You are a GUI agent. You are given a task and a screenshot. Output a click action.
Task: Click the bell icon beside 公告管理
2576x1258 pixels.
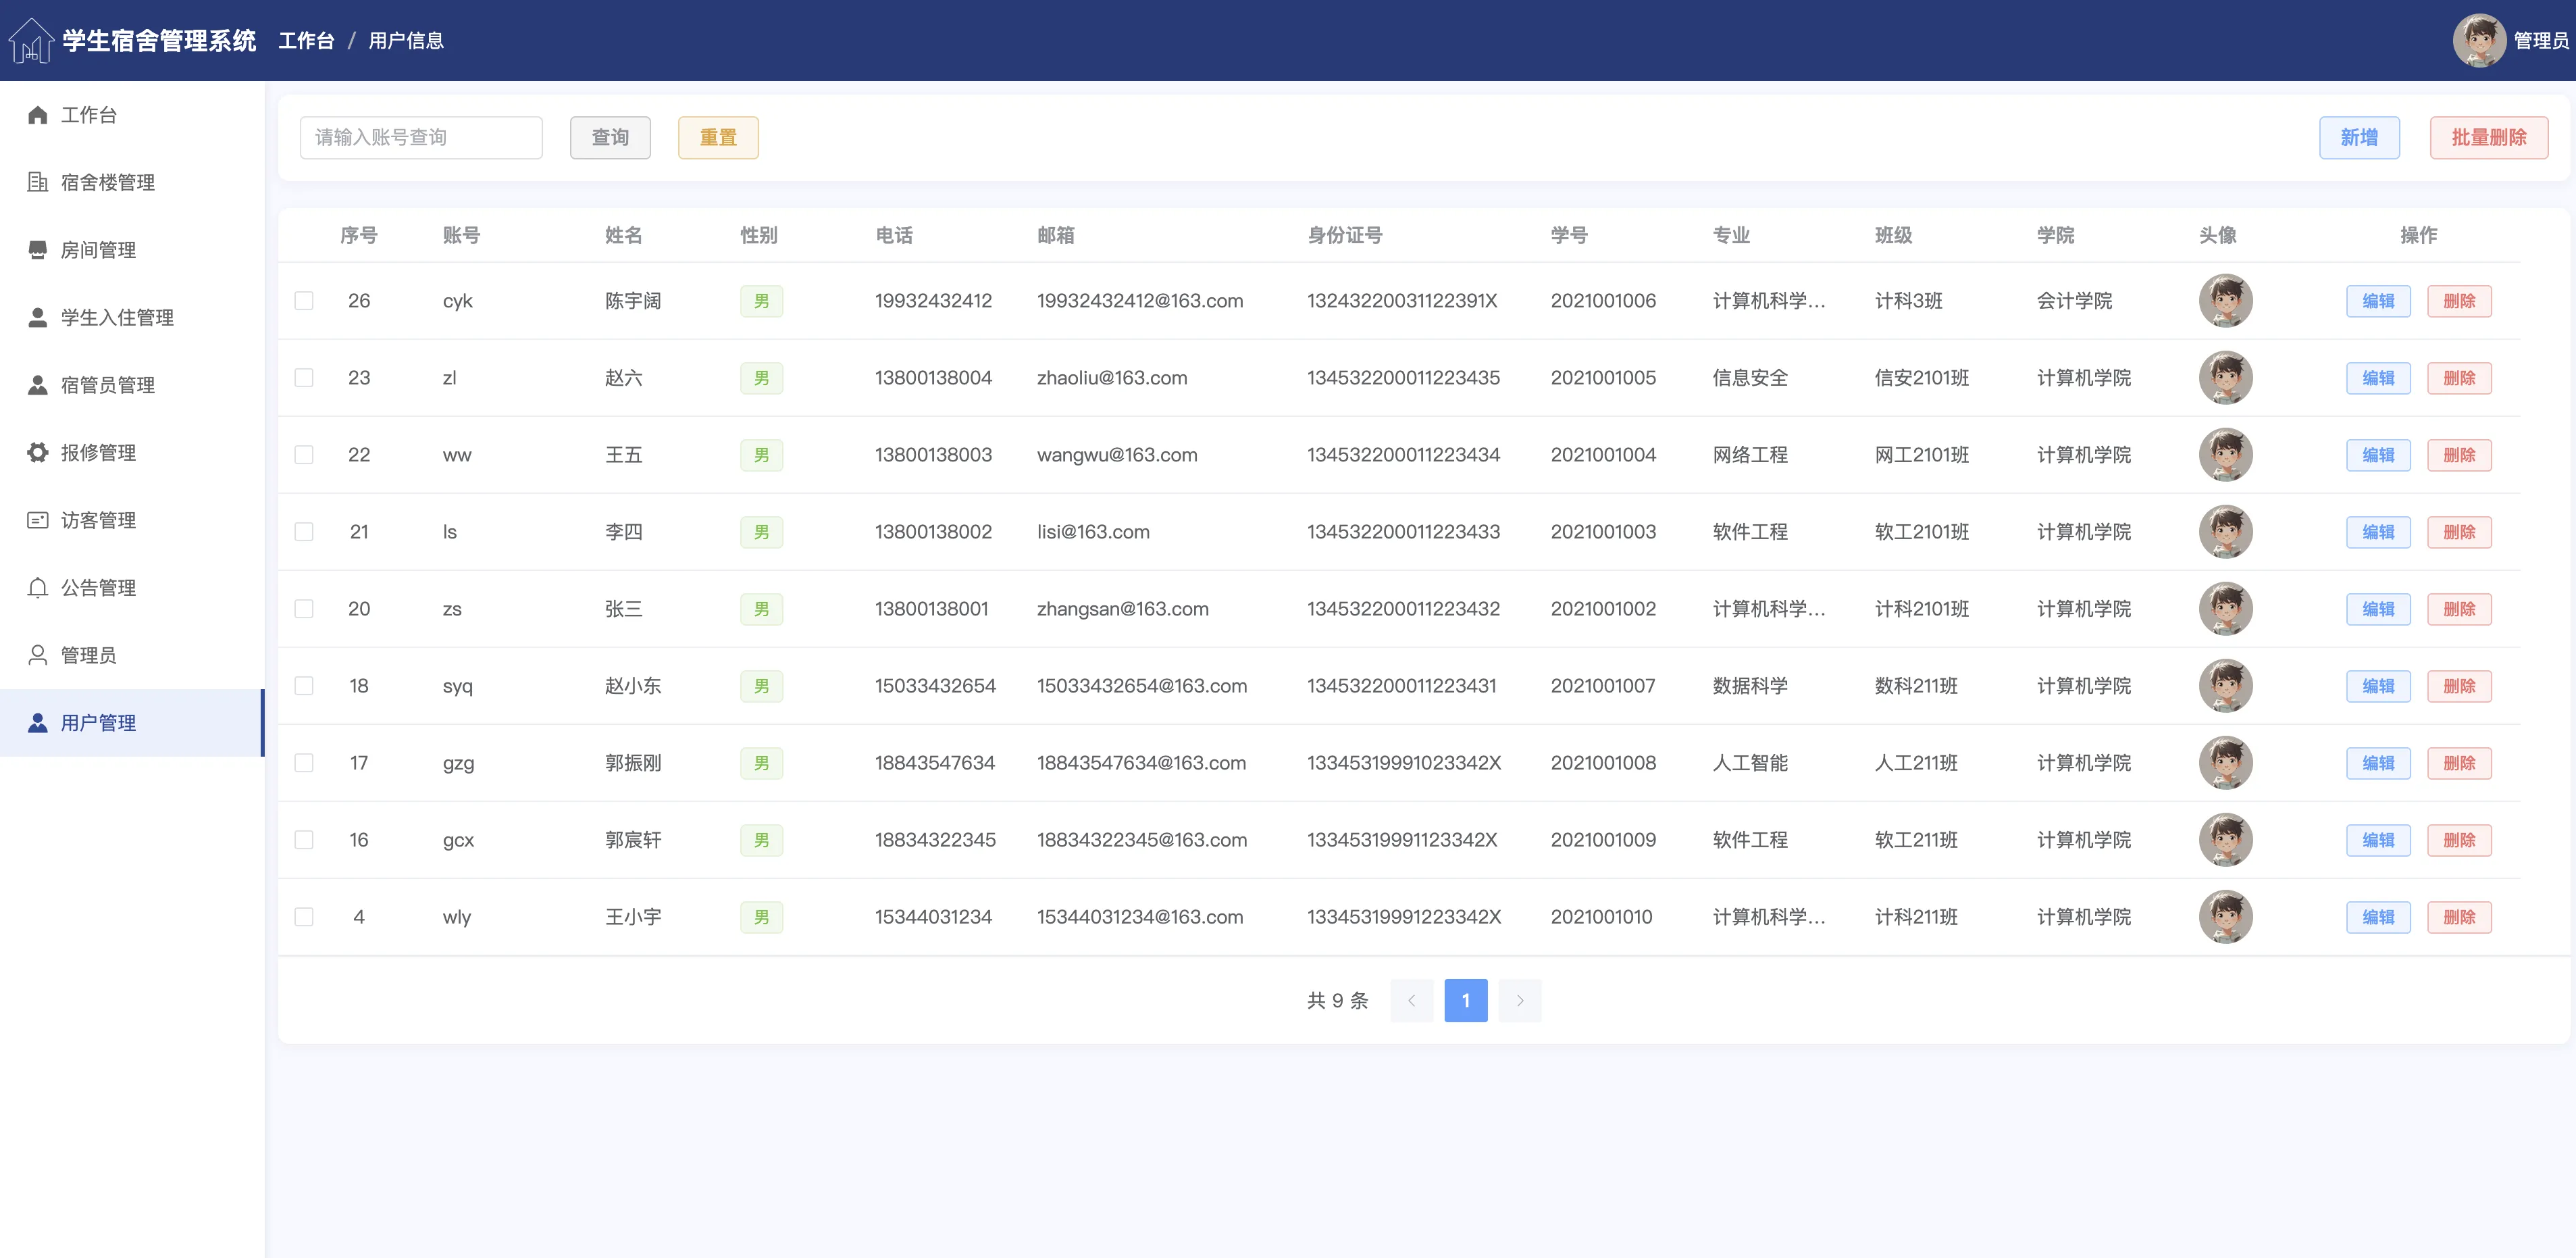(38, 588)
